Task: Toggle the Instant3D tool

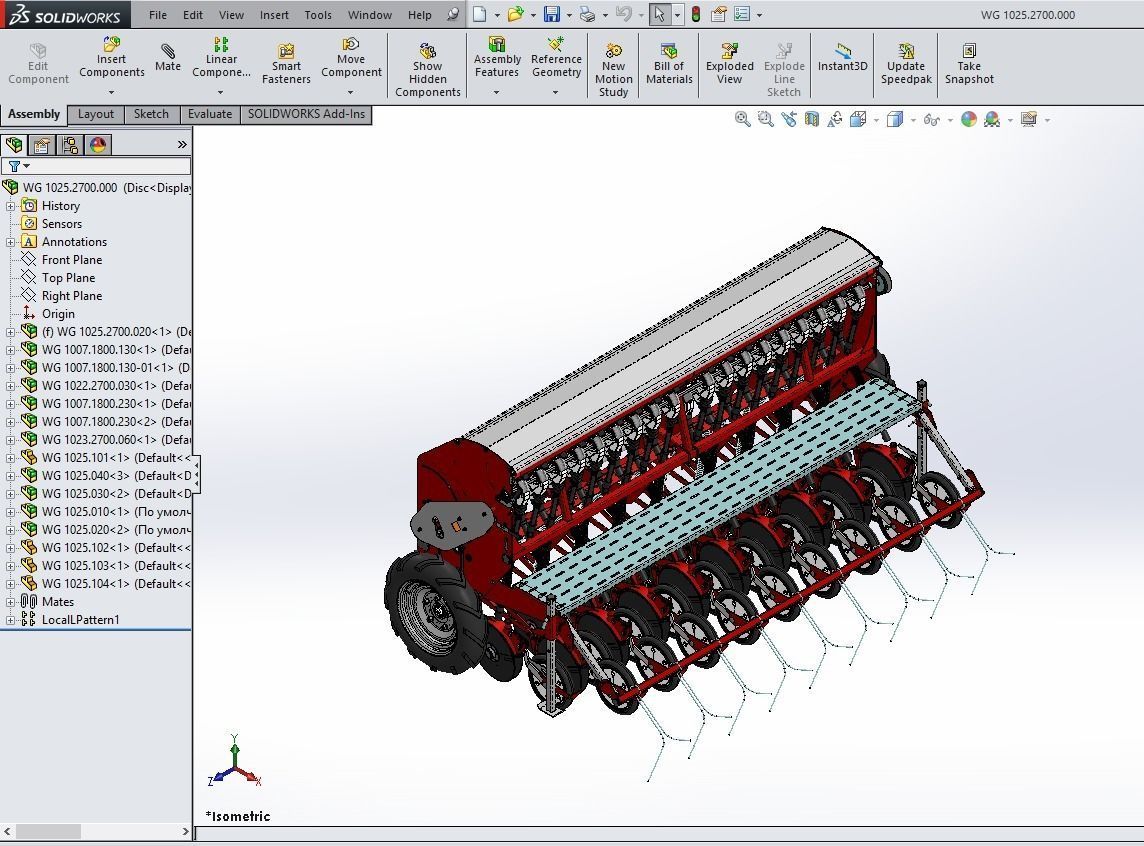Action: (x=843, y=57)
